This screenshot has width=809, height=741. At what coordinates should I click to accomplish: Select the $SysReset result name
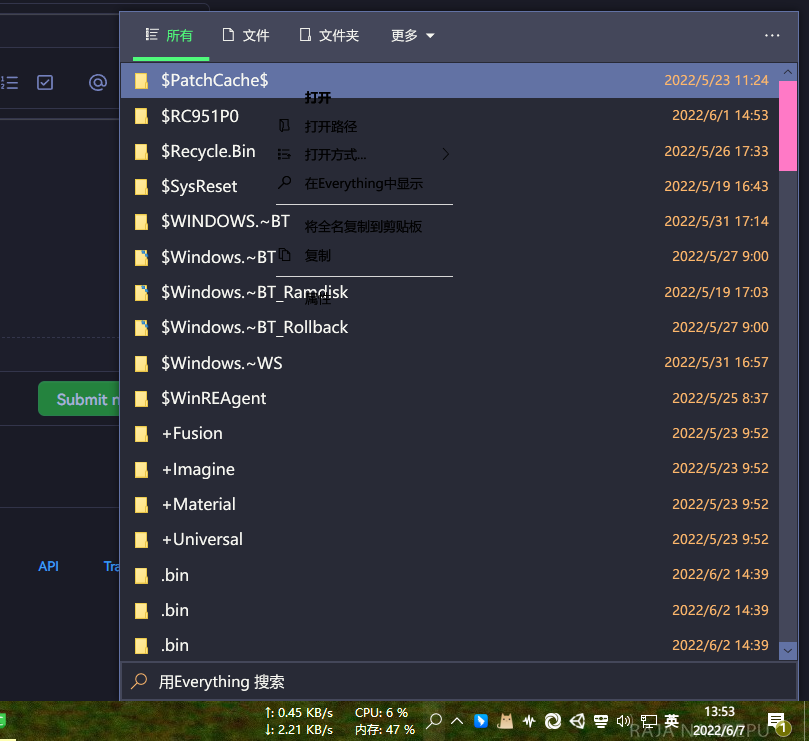[199, 186]
